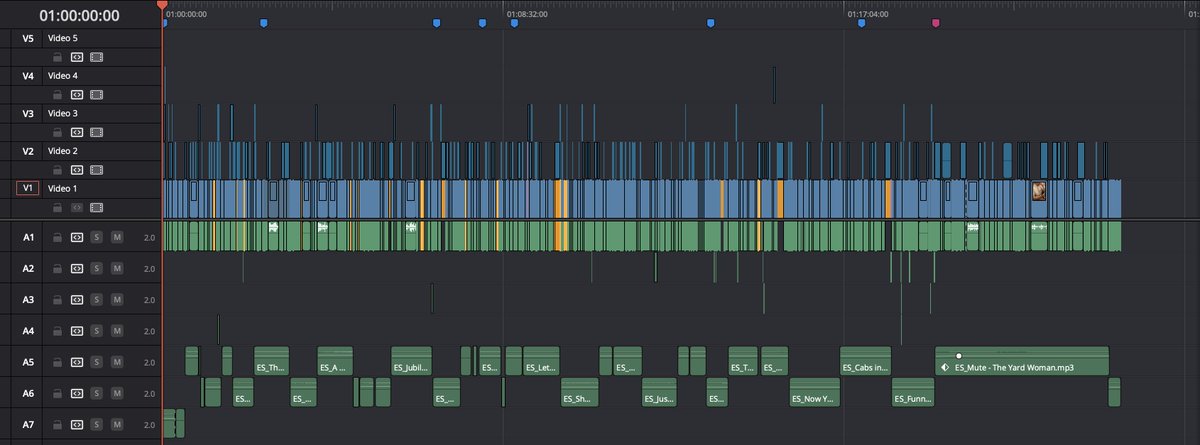
Task: Click keyframe icon on Yard Woman clip
Action: click(944, 368)
